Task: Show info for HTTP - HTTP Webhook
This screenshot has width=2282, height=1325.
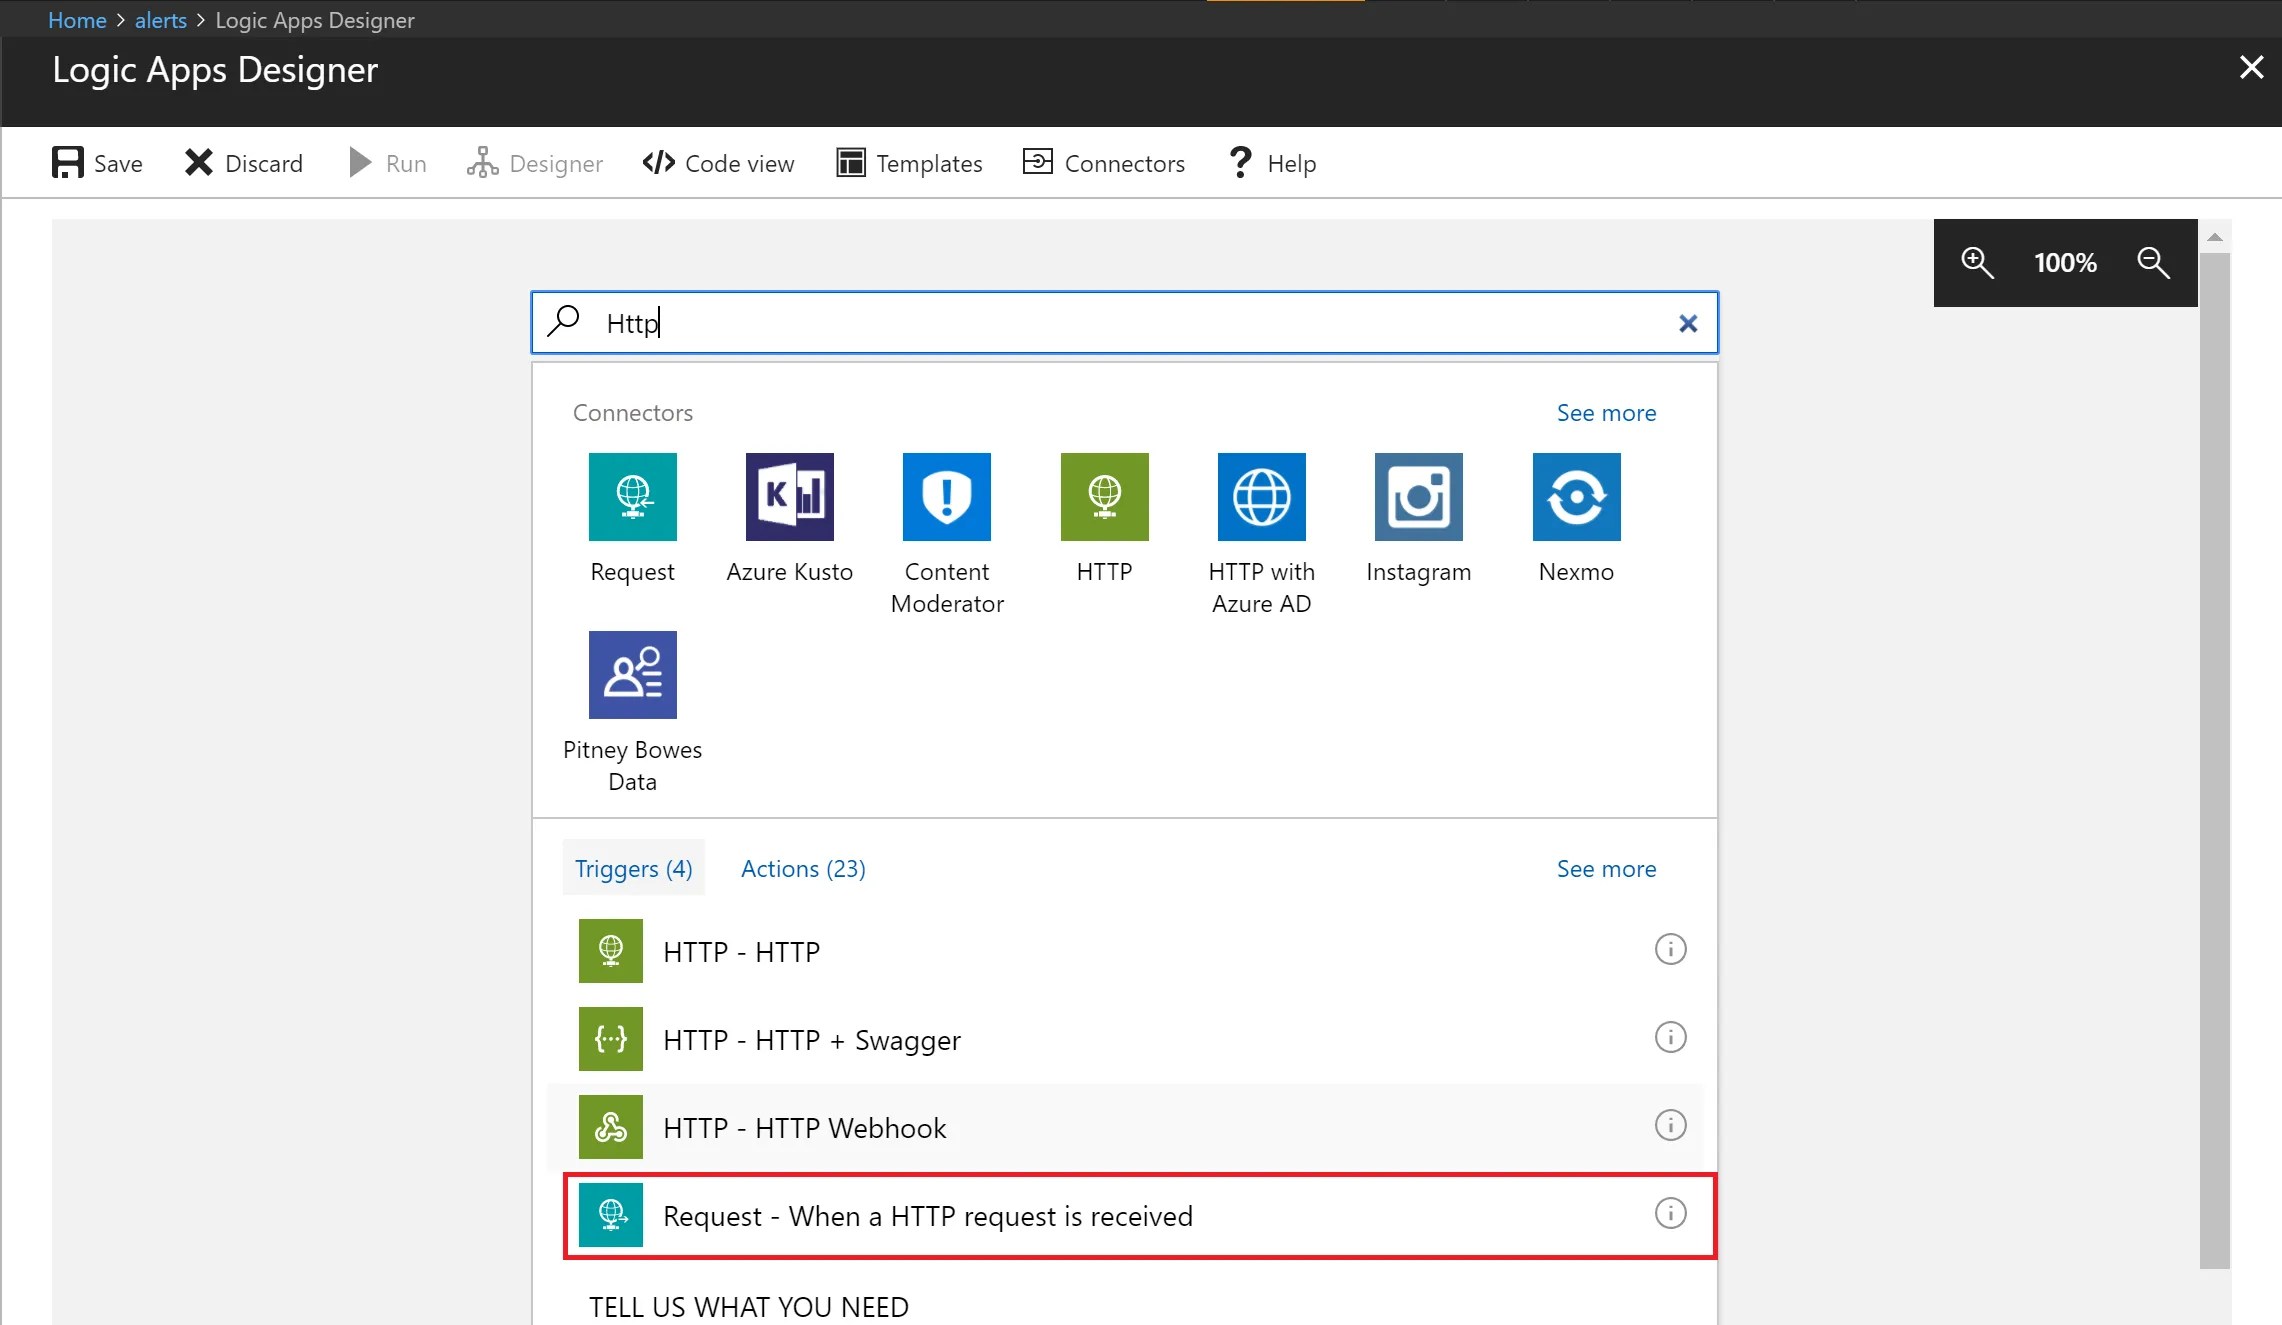Action: (1670, 1125)
